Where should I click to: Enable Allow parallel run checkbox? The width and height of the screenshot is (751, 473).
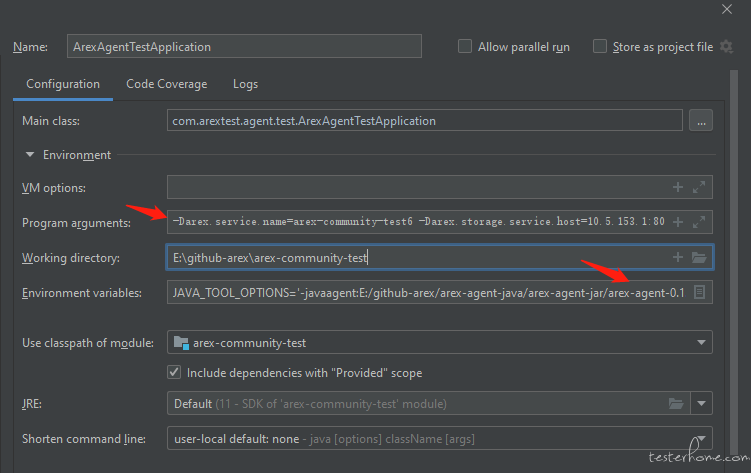[465, 46]
